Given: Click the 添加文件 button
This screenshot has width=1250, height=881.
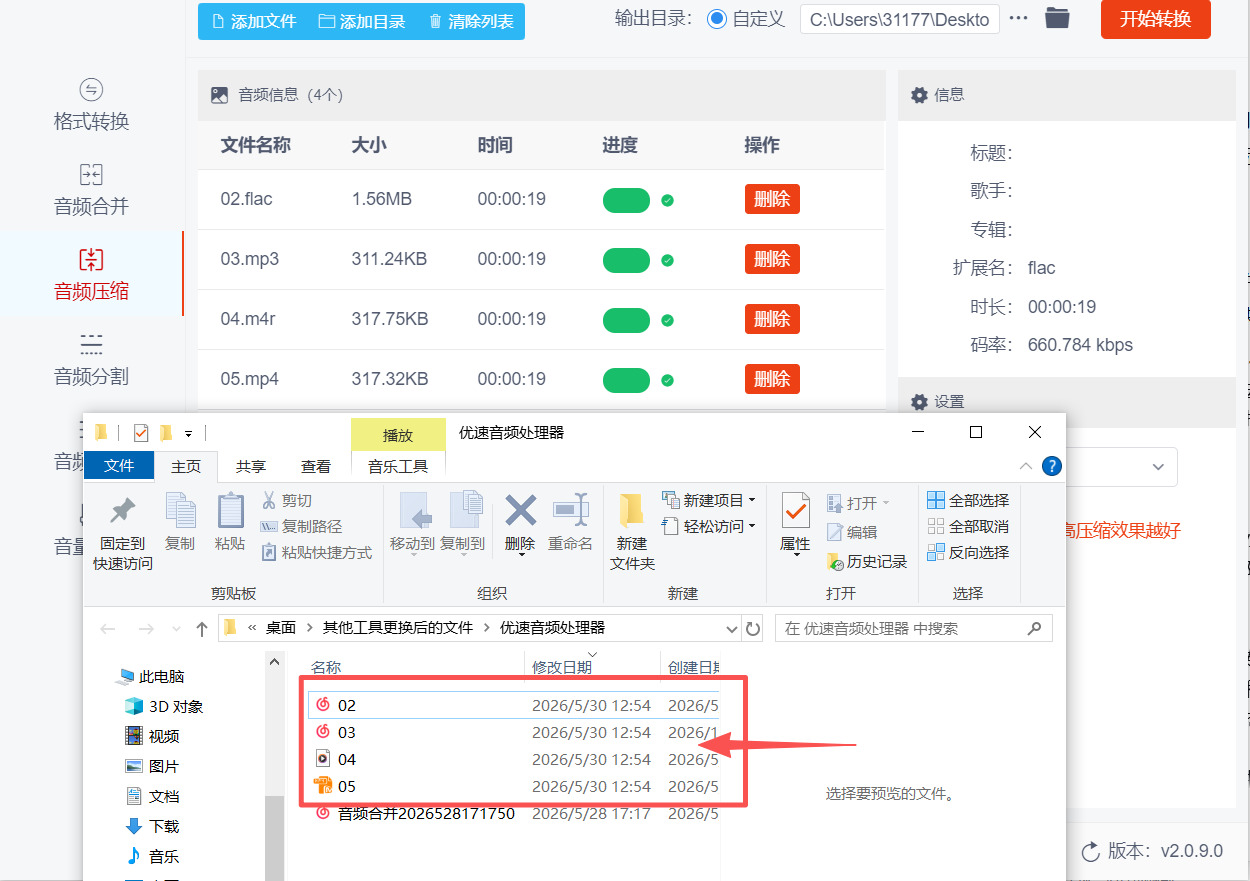Looking at the screenshot, I should point(254,21).
